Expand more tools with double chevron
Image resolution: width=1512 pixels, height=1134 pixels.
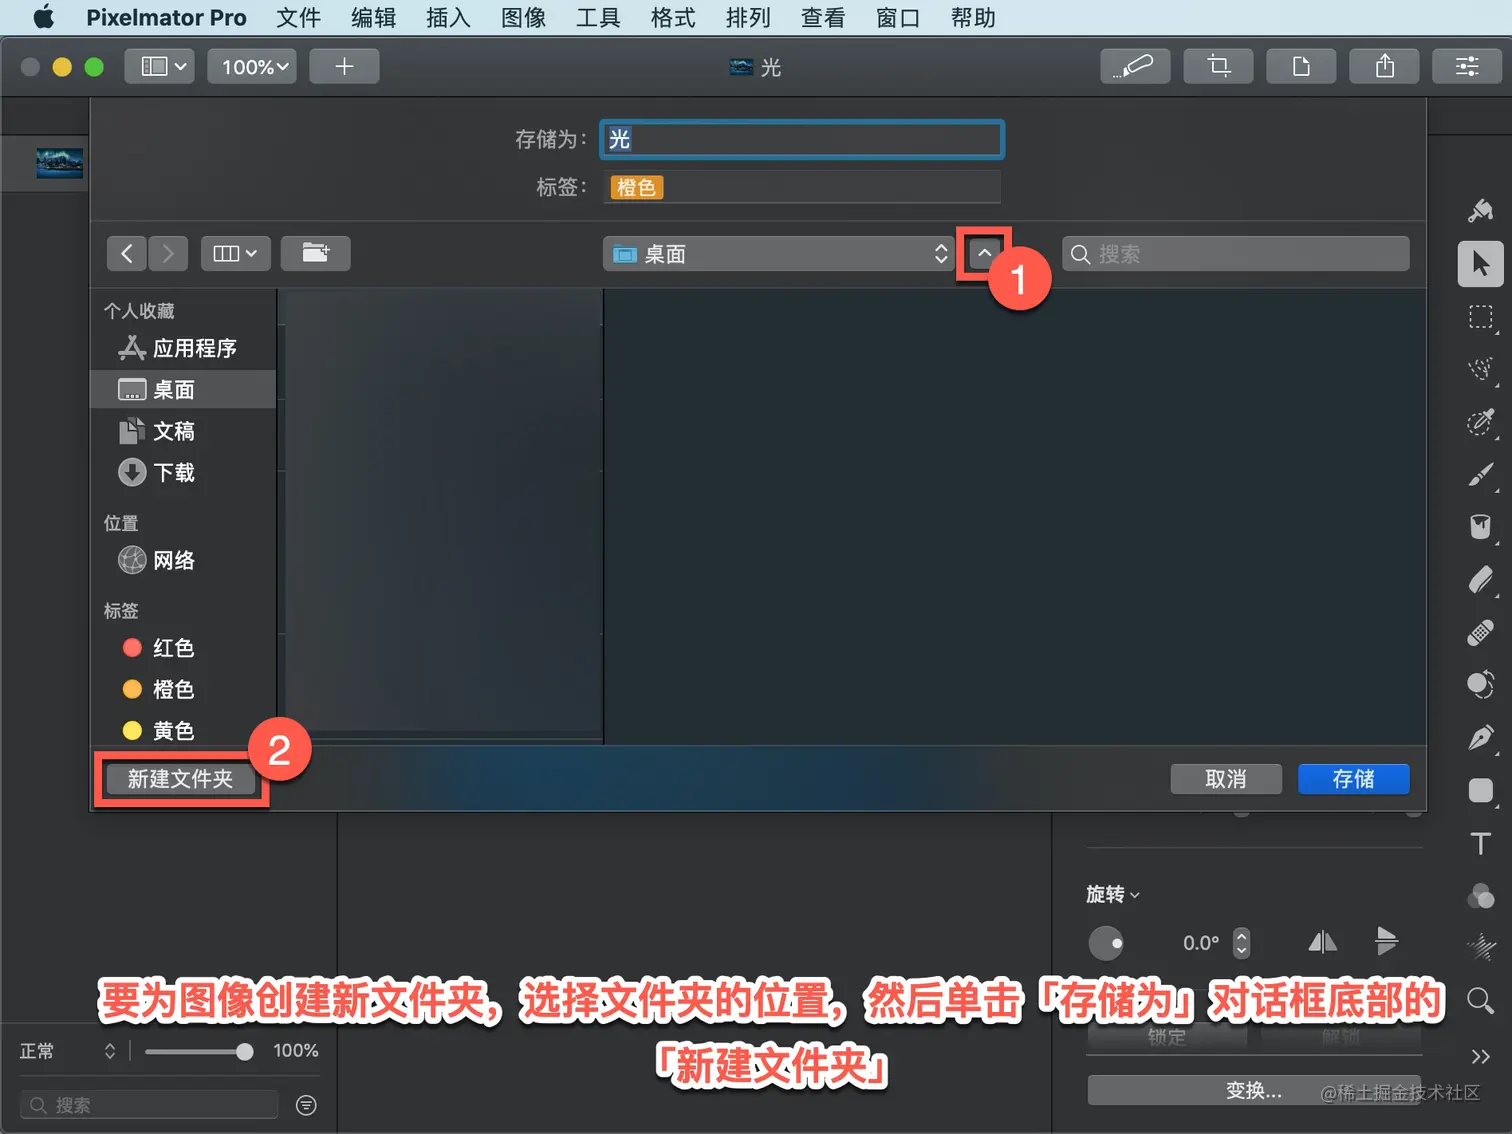(1481, 1056)
